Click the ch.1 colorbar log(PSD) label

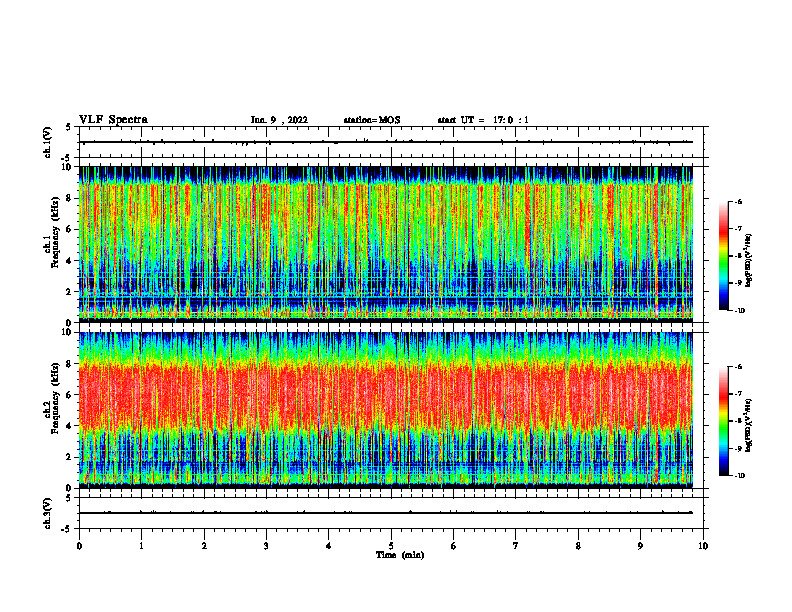[x=749, y=261]
